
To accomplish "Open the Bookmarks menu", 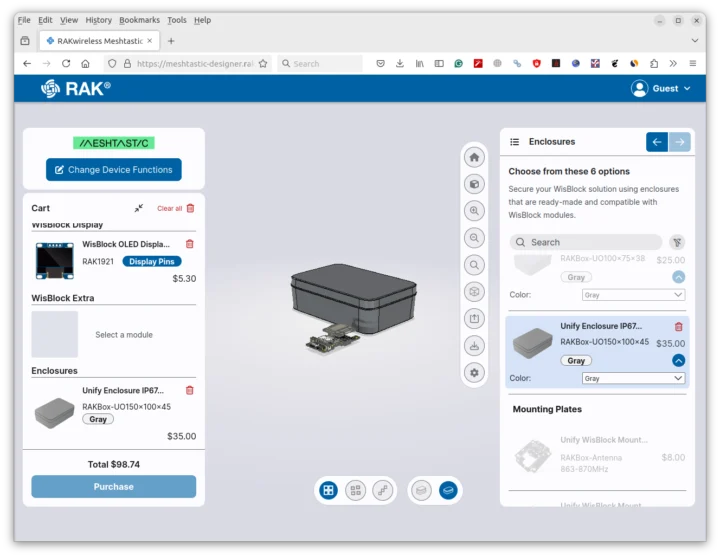I will click(x=138, y=20).
